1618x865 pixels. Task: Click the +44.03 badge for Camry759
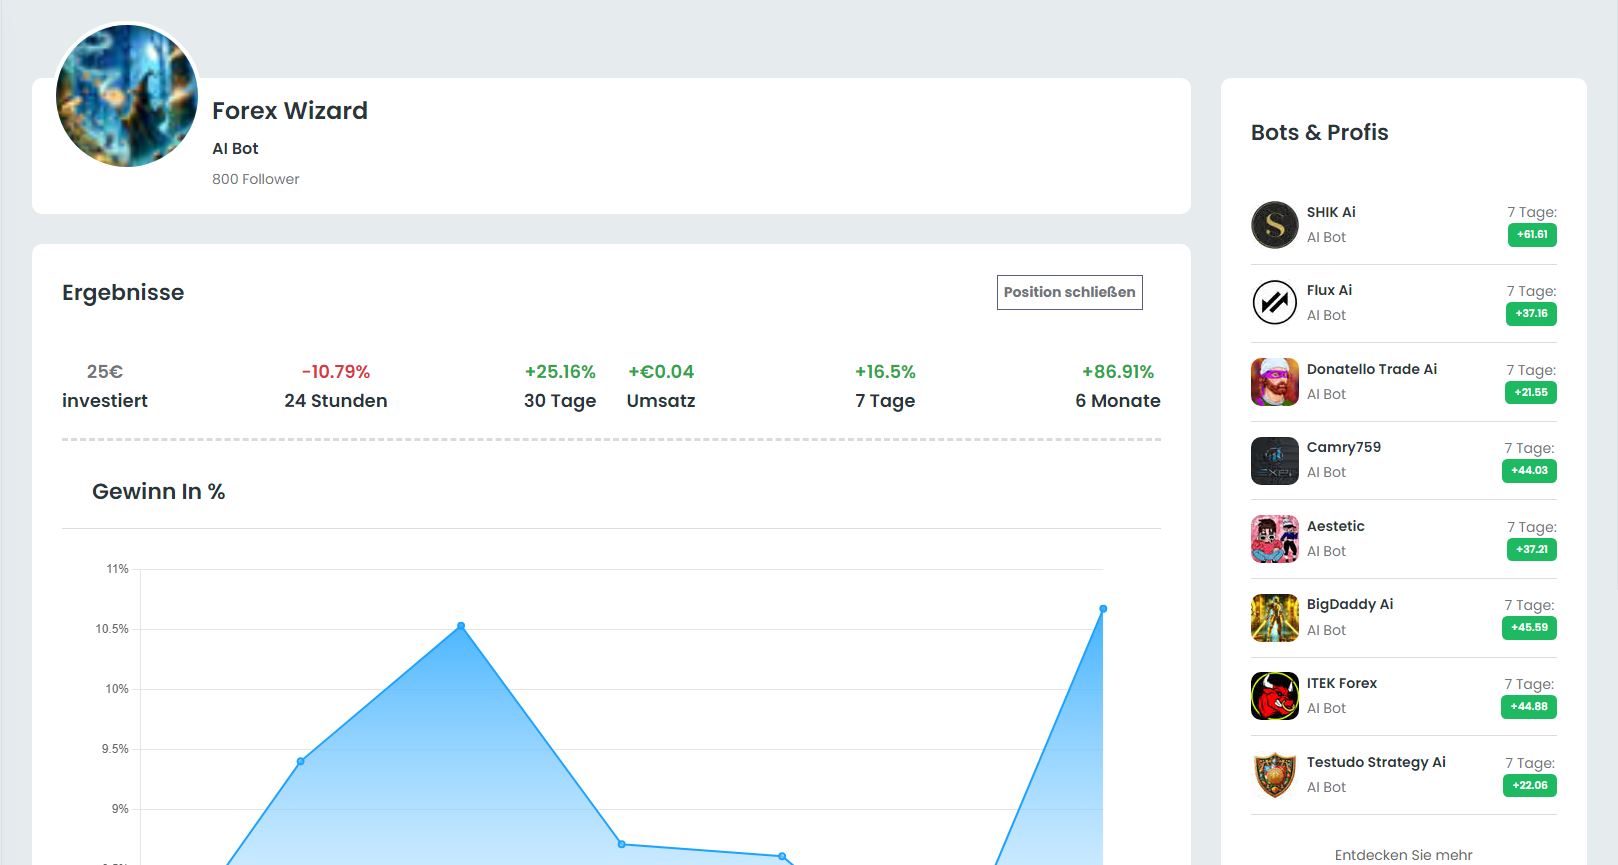pyautogui.click(x=1529, y=471)
